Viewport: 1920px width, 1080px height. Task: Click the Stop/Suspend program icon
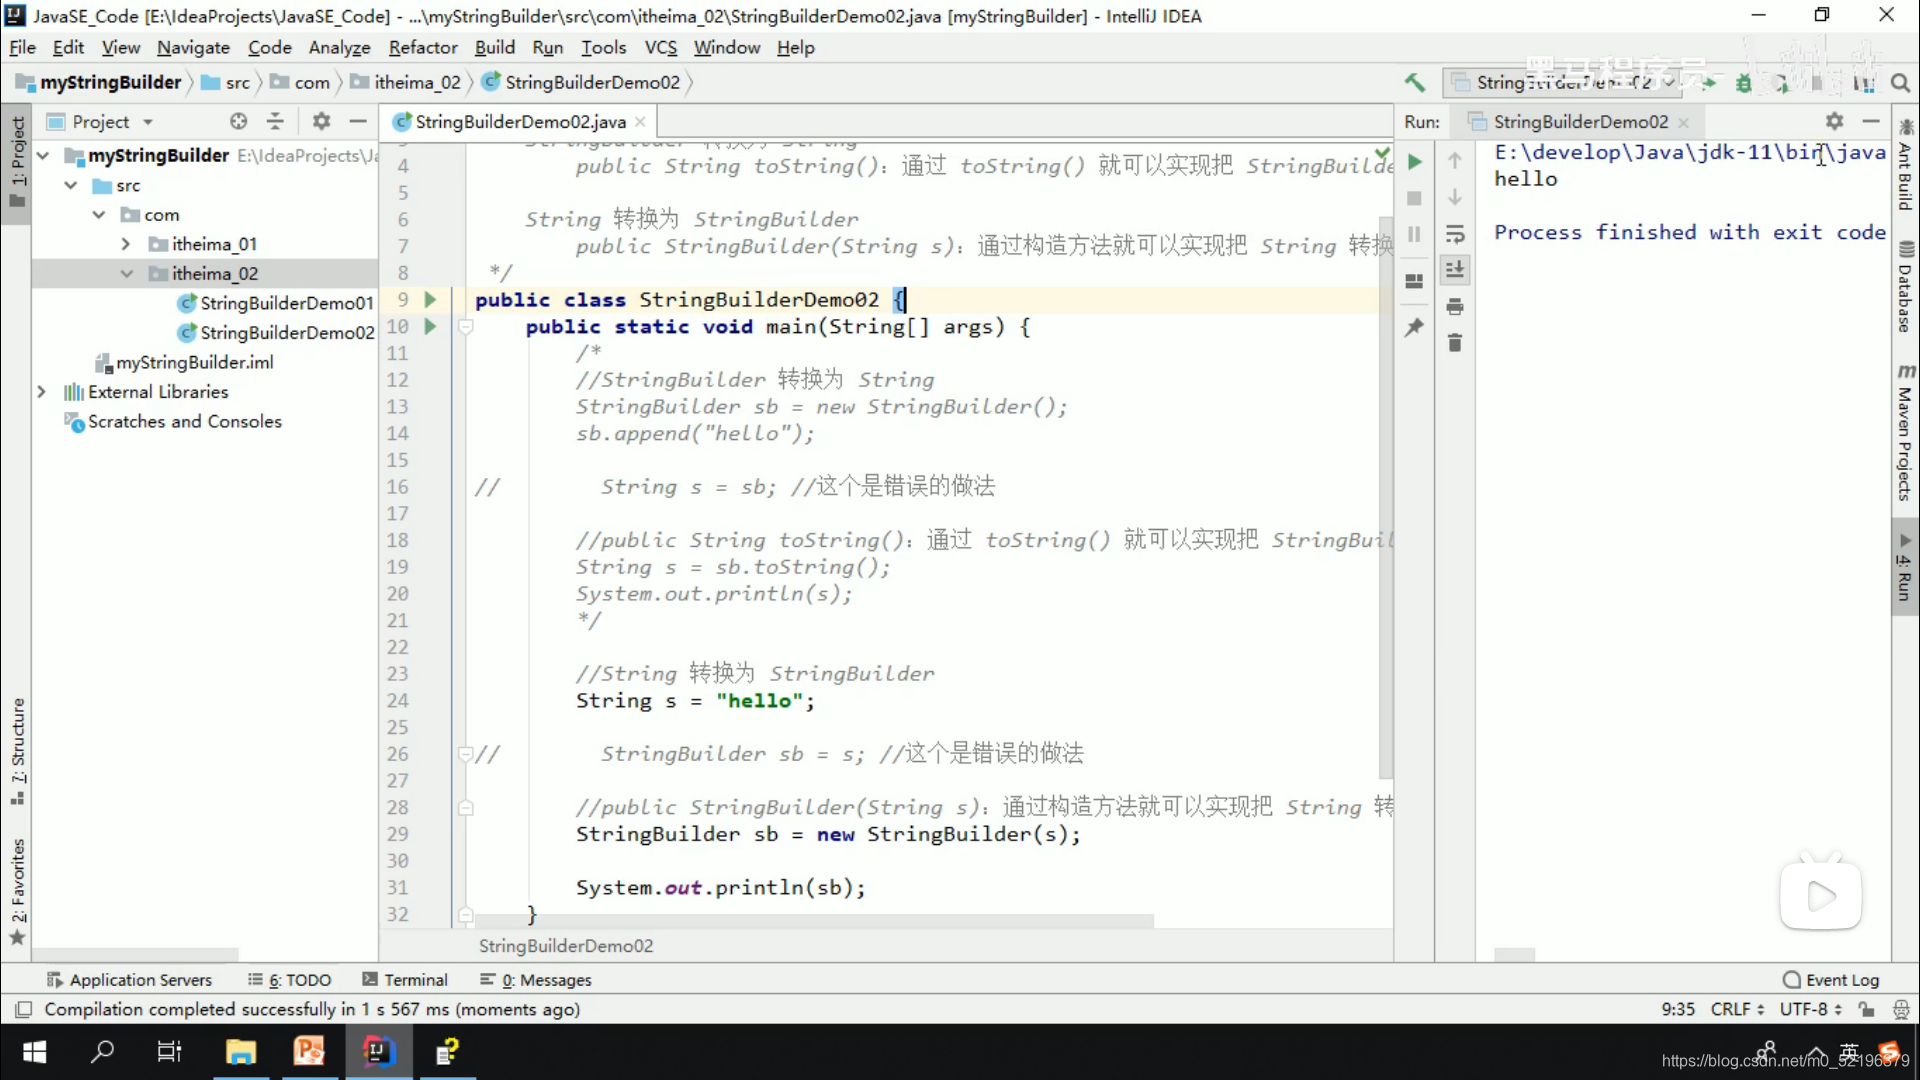1415,195
